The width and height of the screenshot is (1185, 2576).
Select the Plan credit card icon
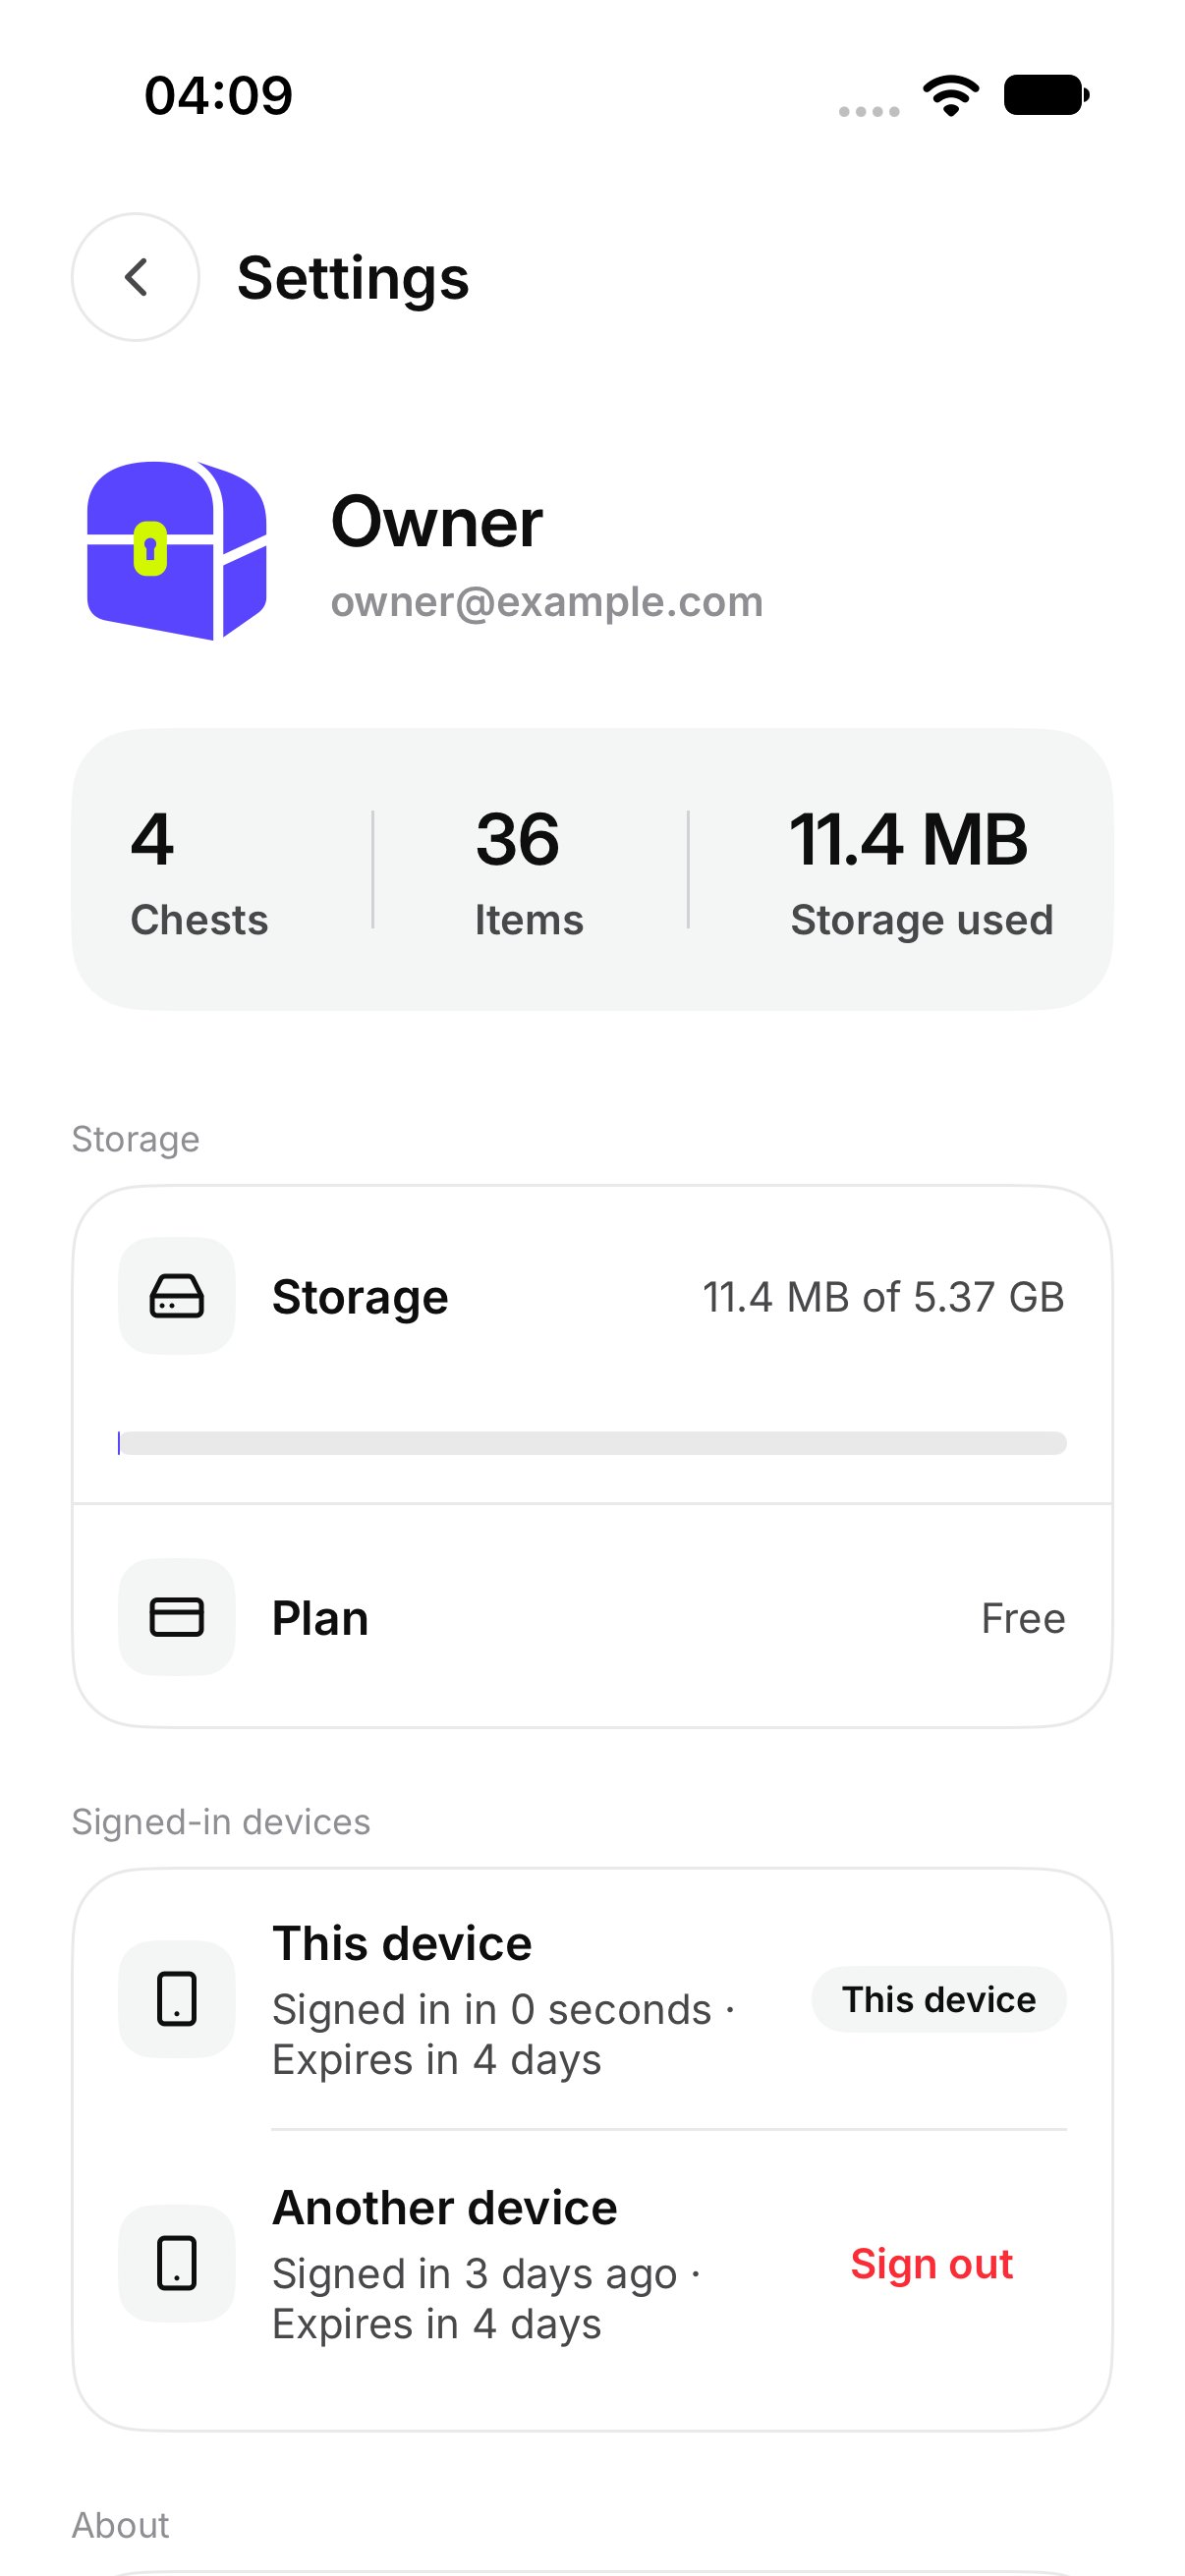(177, 1617)
